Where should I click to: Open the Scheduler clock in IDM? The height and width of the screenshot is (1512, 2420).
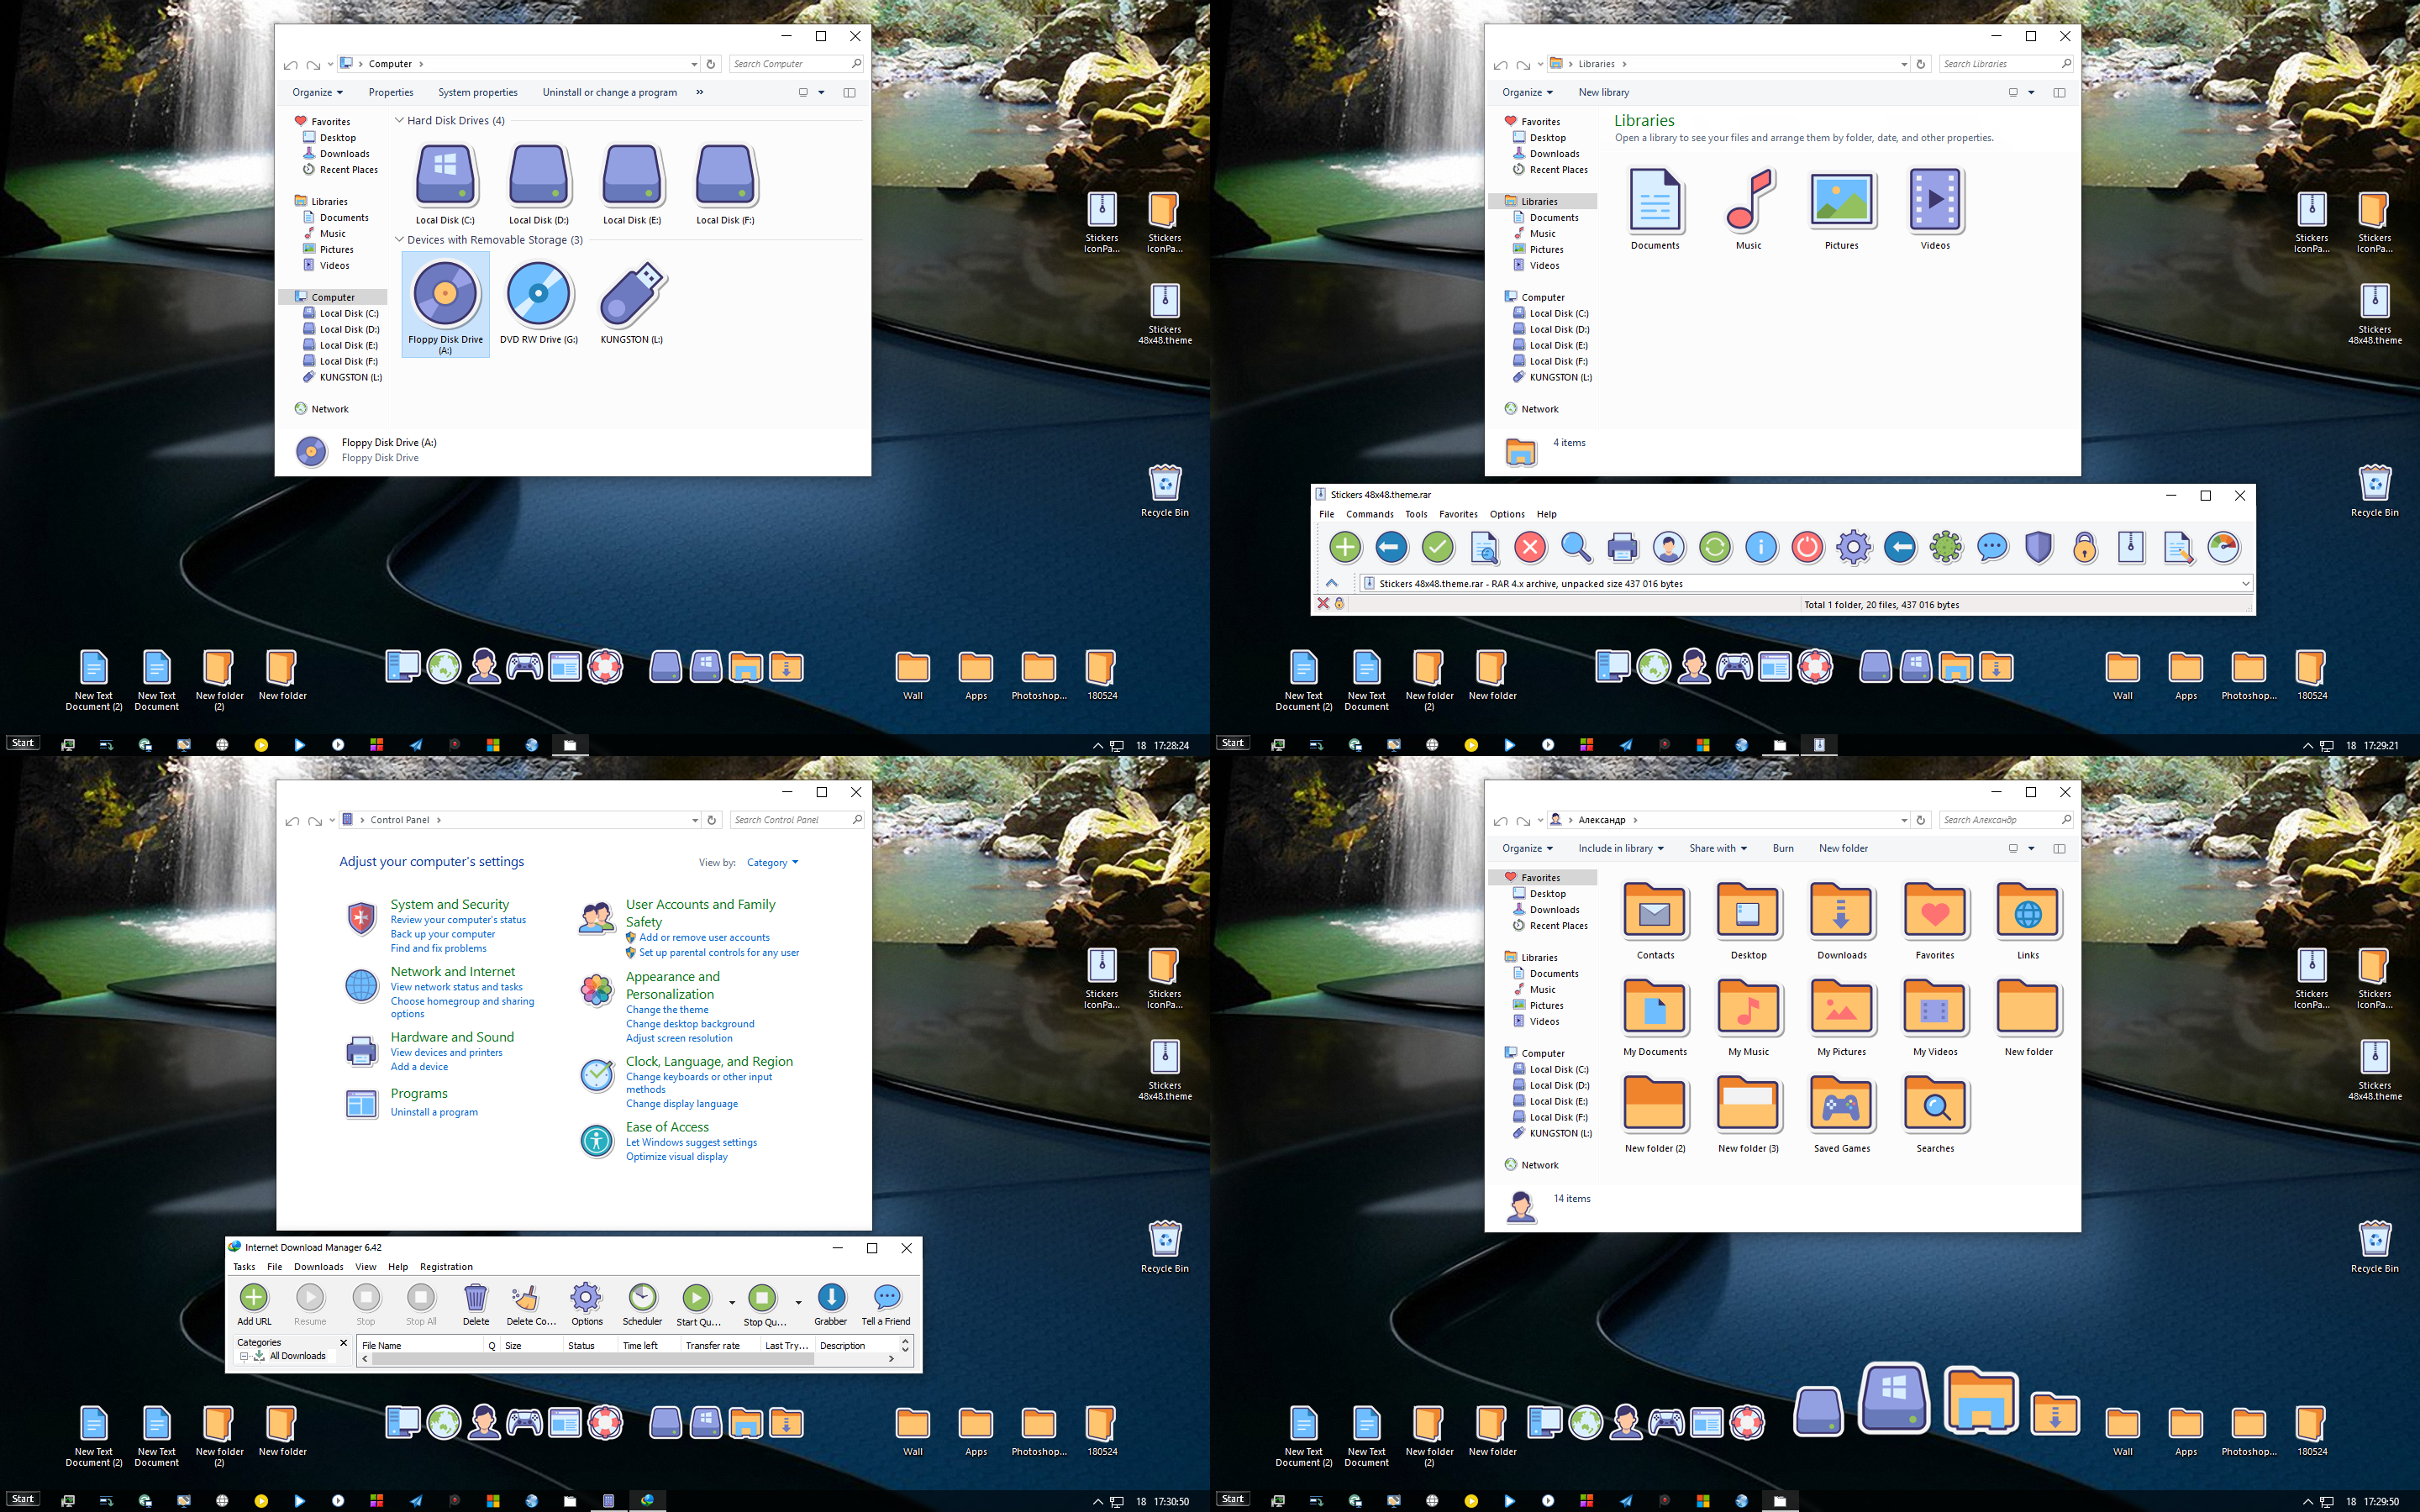coord(642,1304)
